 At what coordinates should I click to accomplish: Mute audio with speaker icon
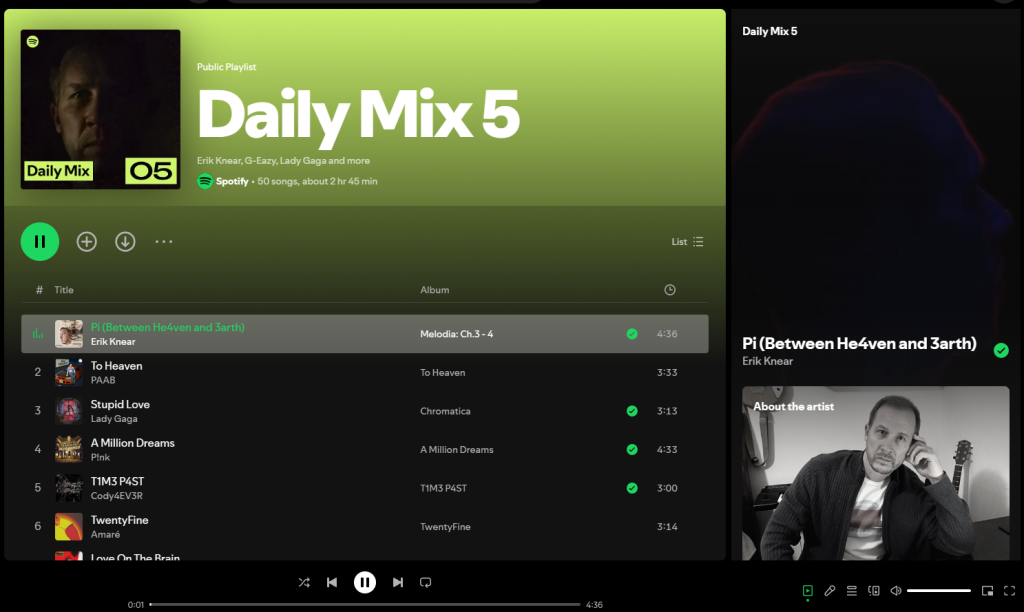pyautogui.click(x=896, y=590)
